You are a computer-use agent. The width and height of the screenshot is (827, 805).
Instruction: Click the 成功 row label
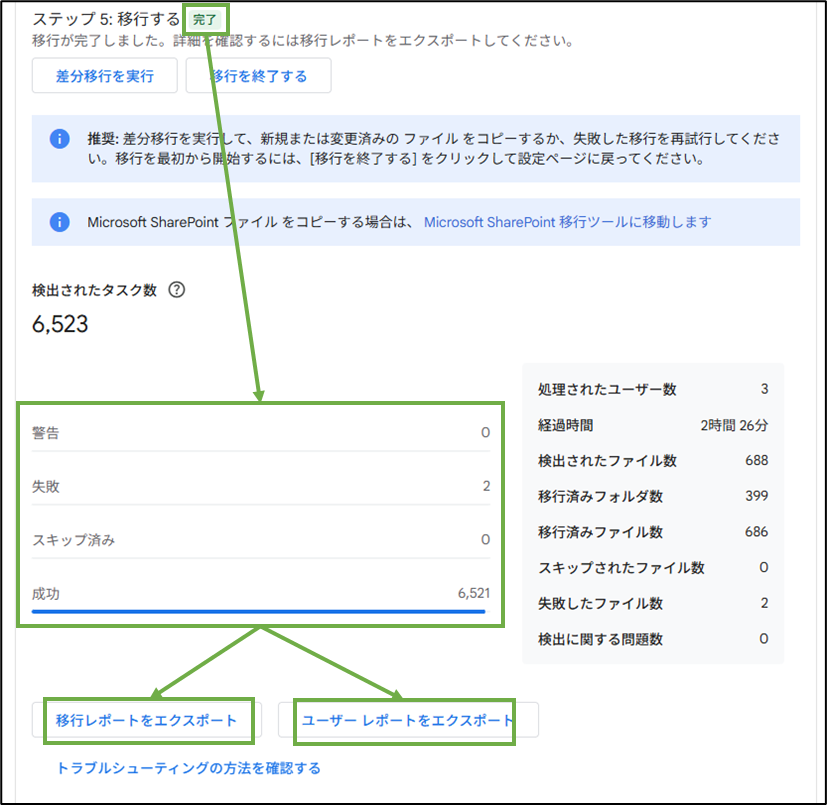(x=45, y=594)
